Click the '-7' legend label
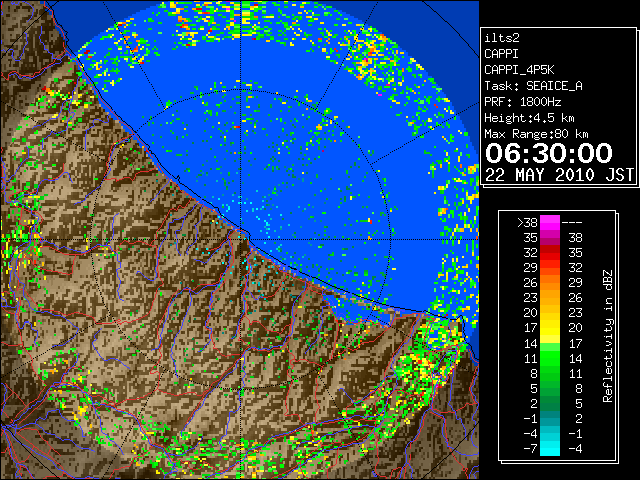The image size is (640, 480). 530,449
